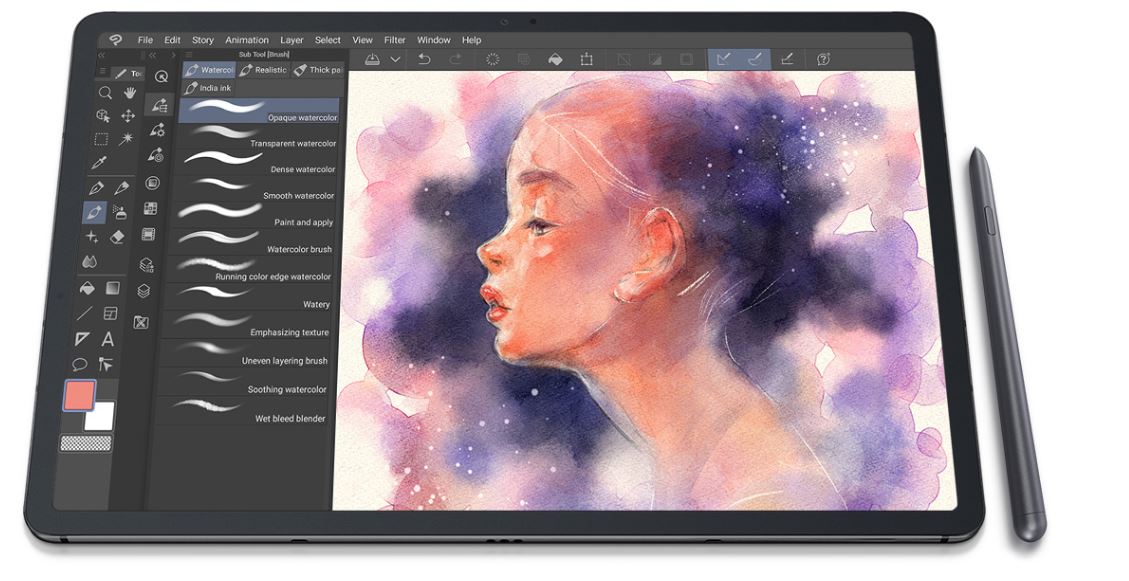
Task: Switch to the Thick paint brush tab
Action: [x=318, y=70]
